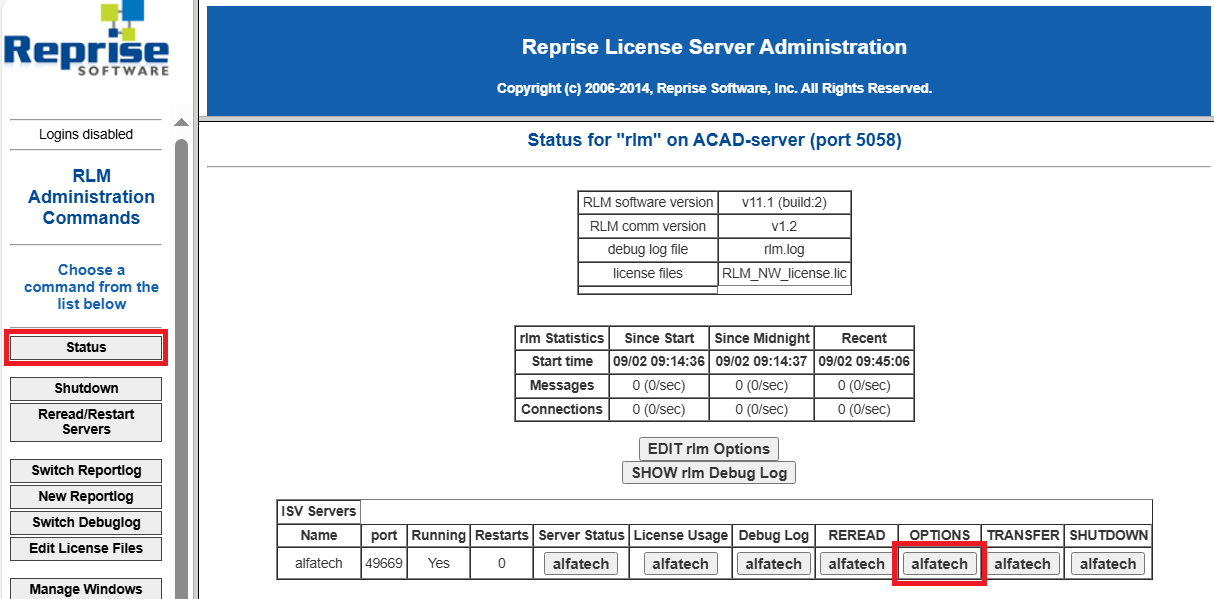
Task: Click the 'alfatech' name cell
Action: [x=318, y=564]
